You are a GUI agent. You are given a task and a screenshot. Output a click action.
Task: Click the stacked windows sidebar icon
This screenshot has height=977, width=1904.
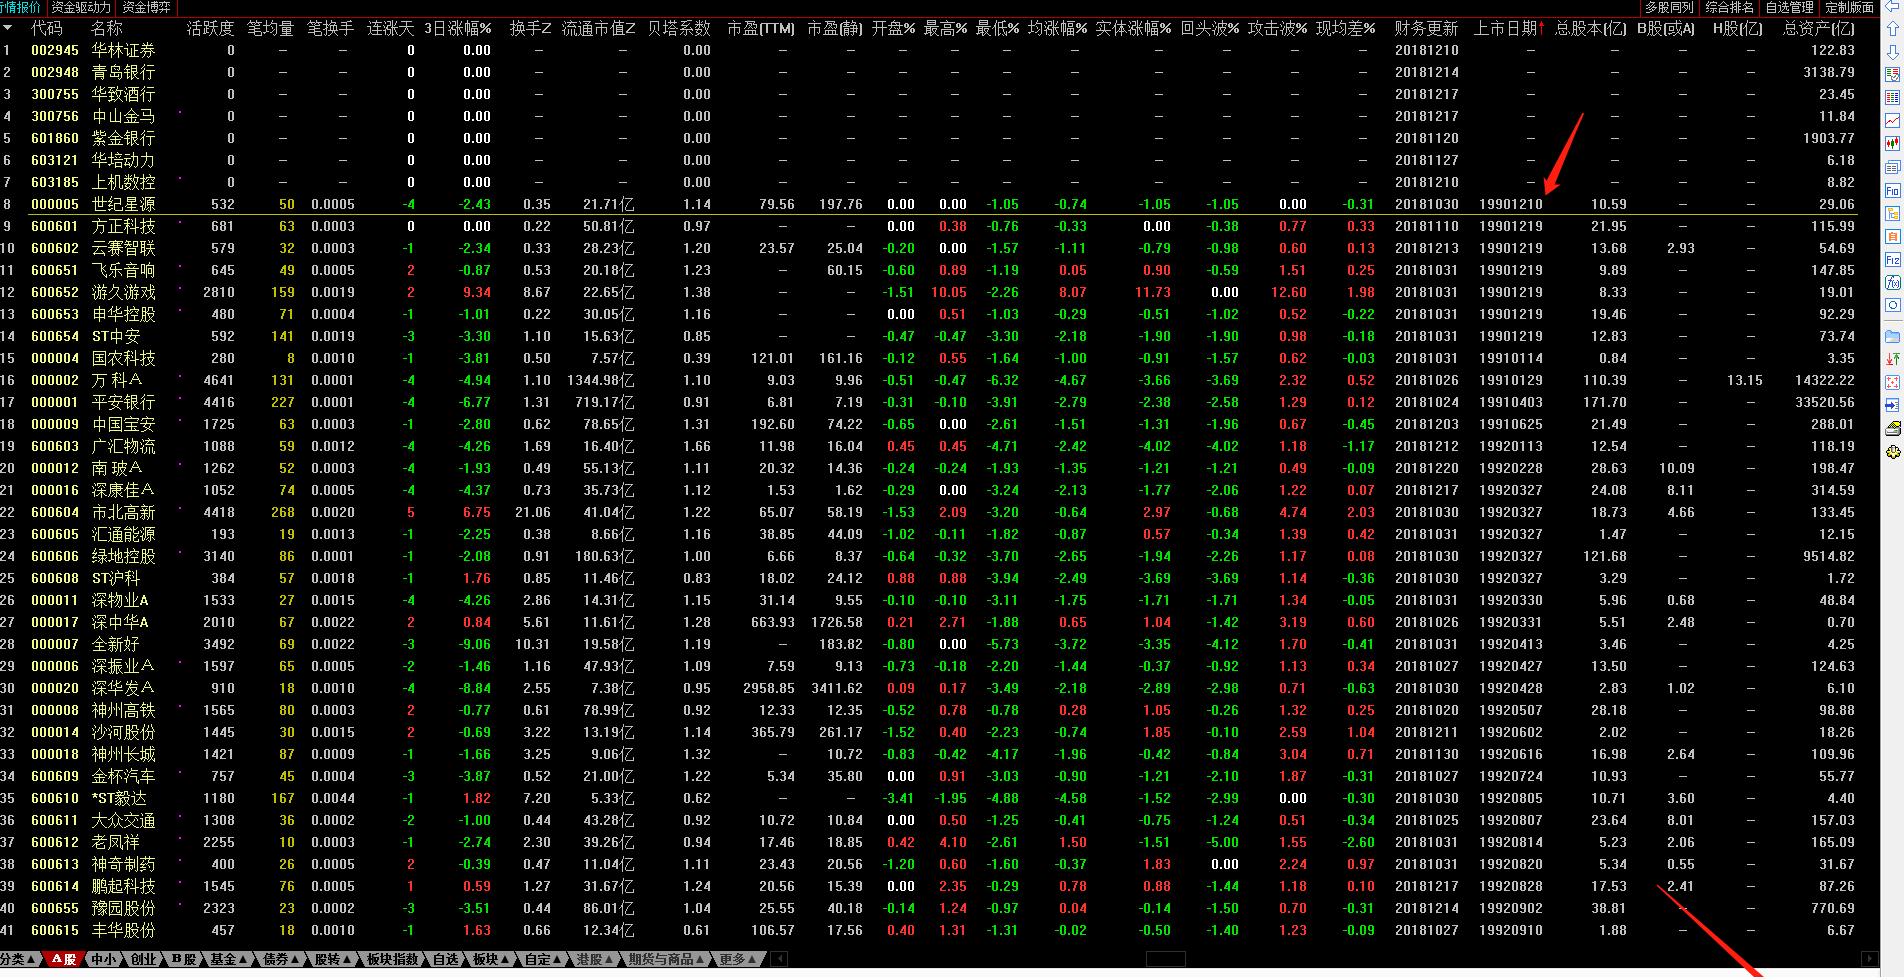click(1892, 167)
